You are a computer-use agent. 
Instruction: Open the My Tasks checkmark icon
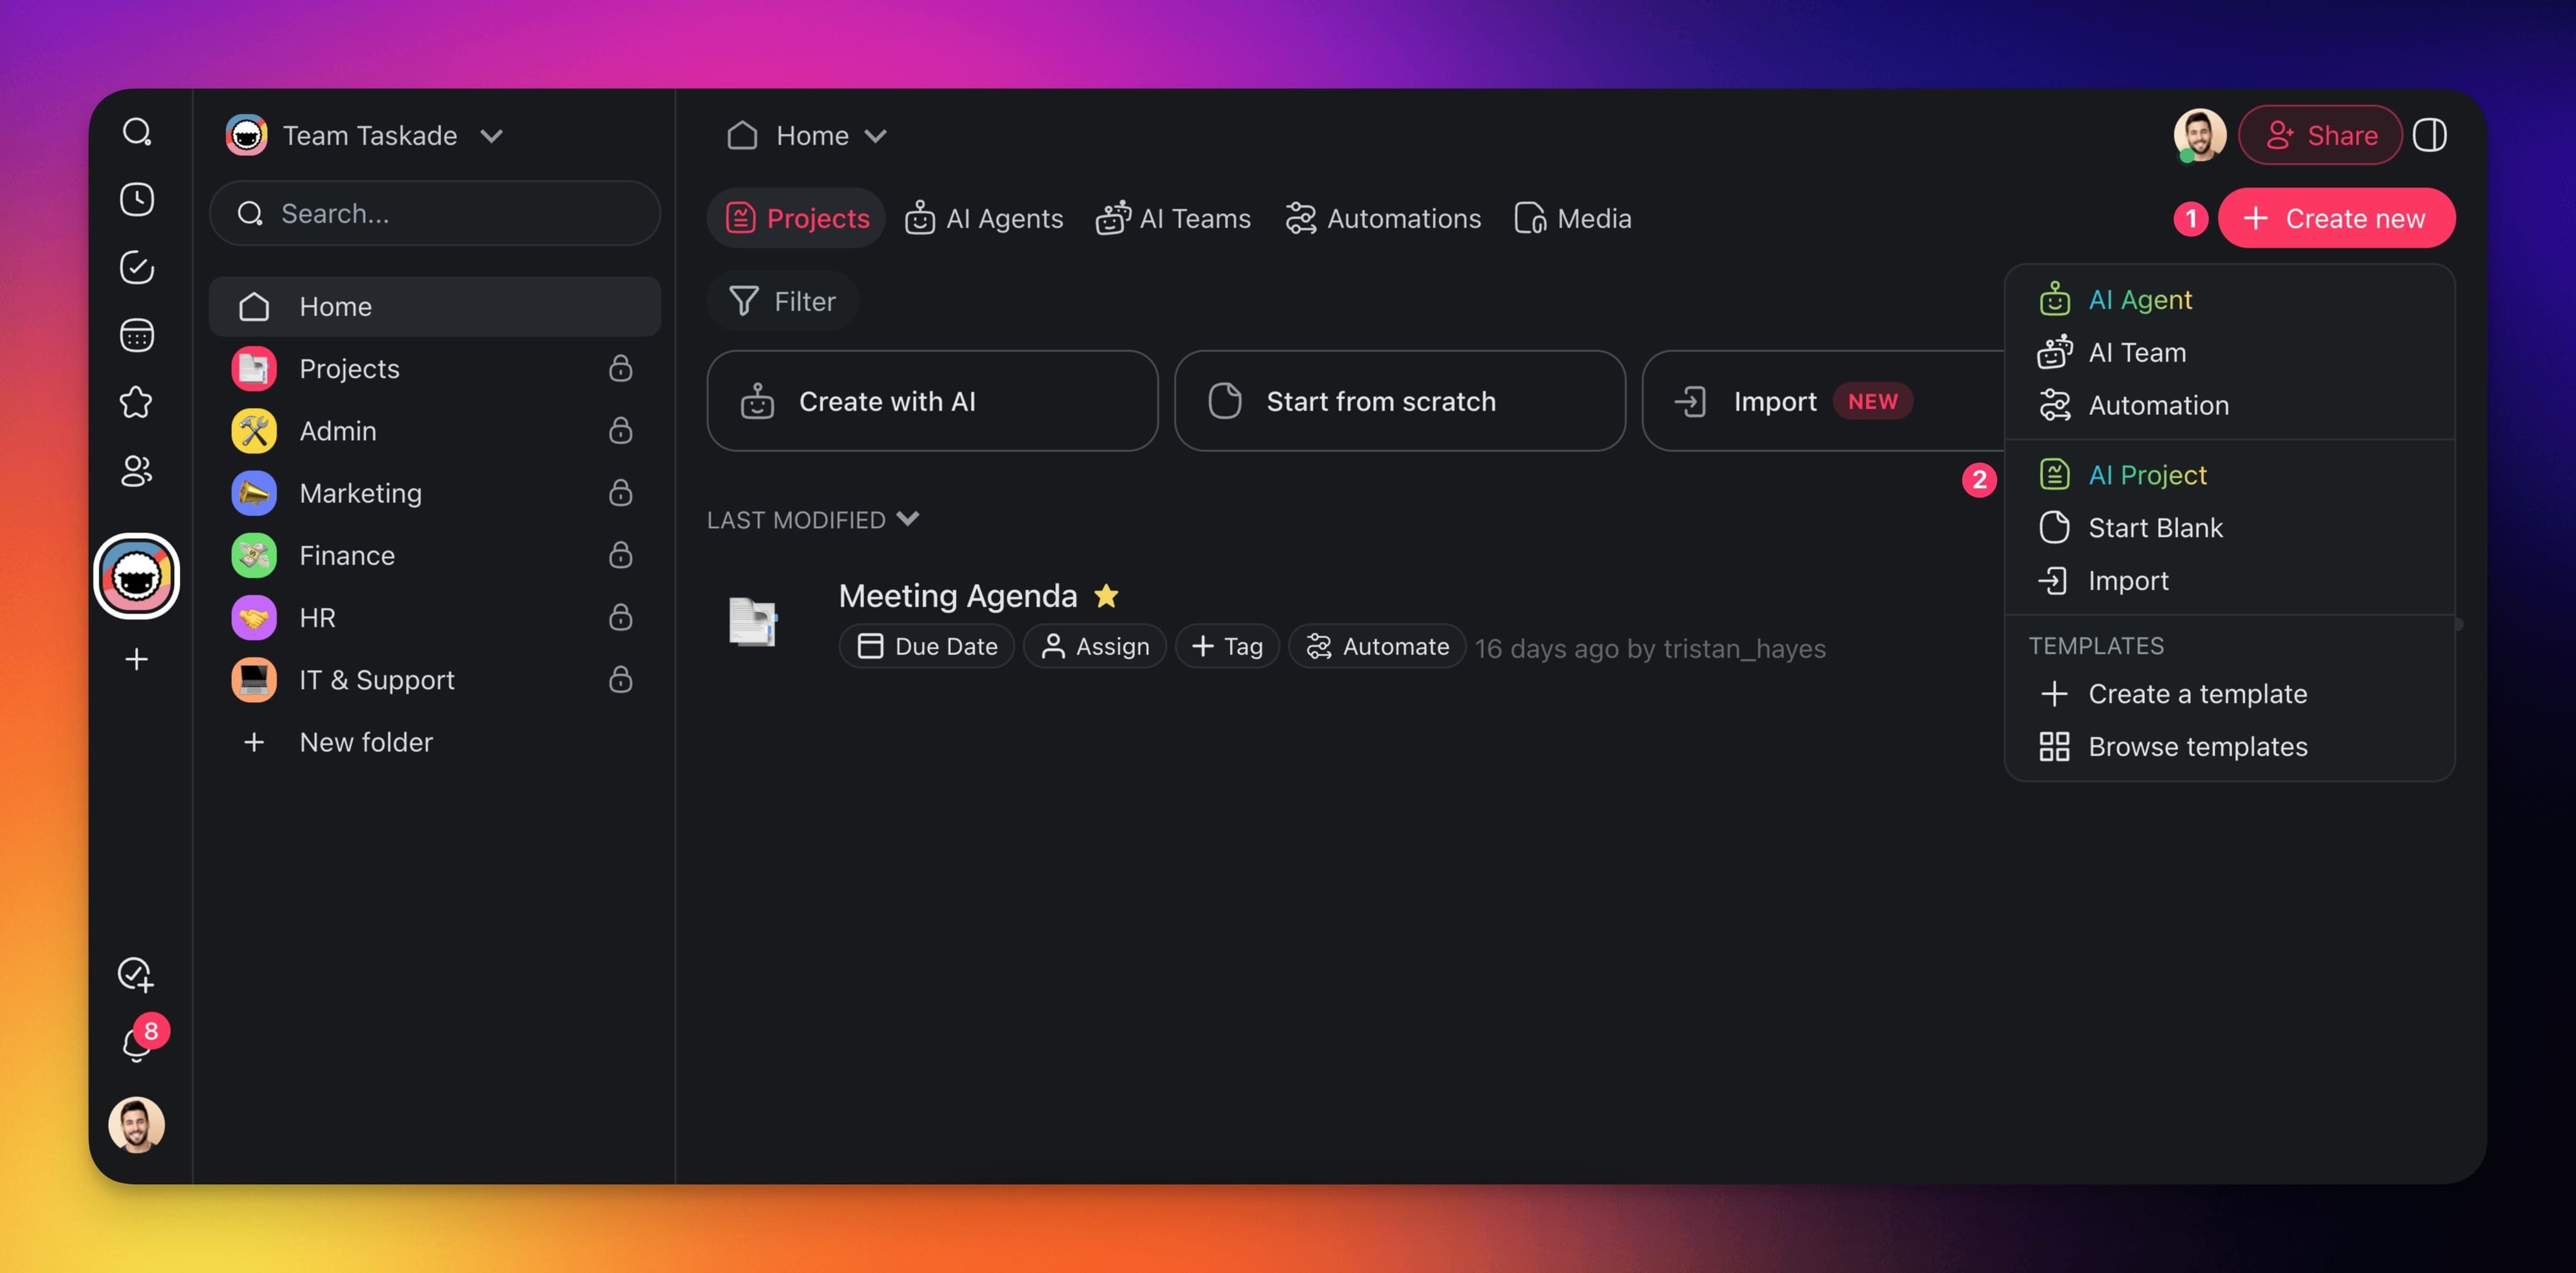click(x=137, y=267)
